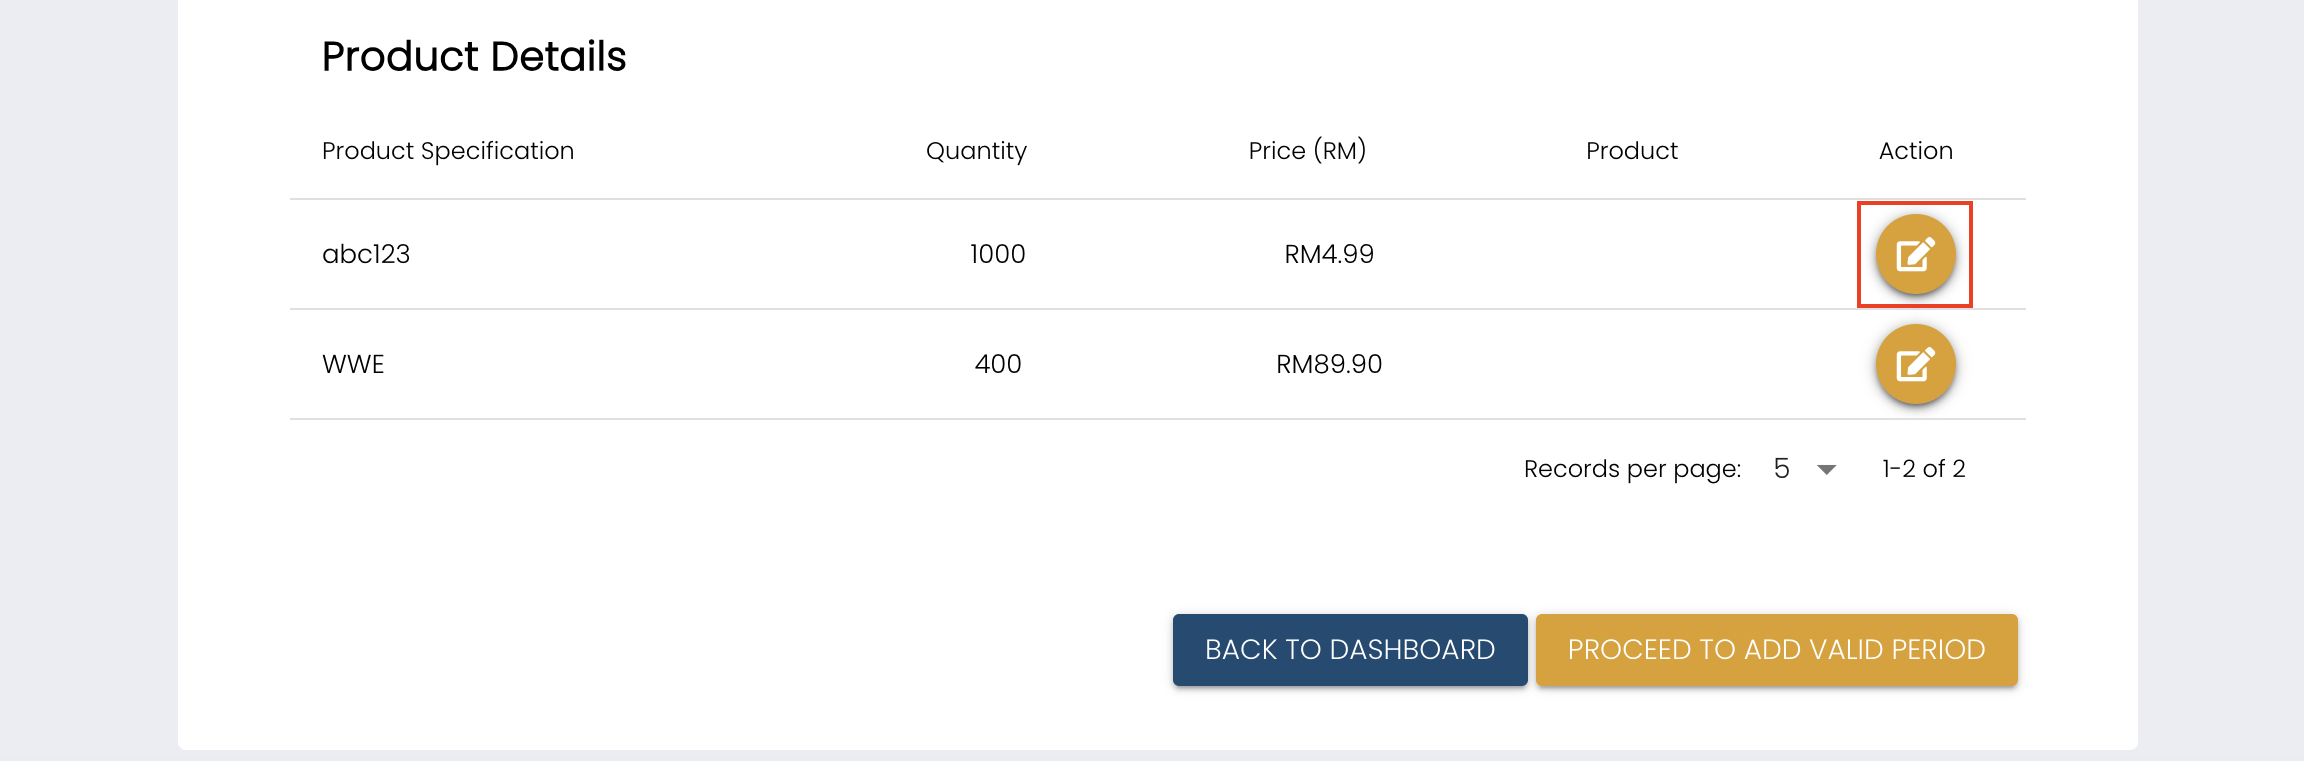Click the Product column header
The height and width of the screenshot is (761, 2304).
(1631, 151)
